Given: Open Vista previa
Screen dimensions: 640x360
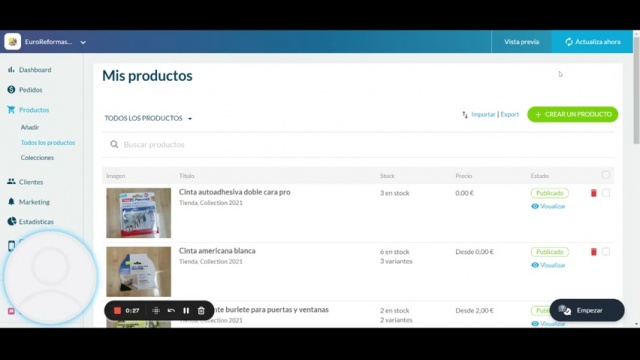Looking at the screenshot, I should pos(521,42).
